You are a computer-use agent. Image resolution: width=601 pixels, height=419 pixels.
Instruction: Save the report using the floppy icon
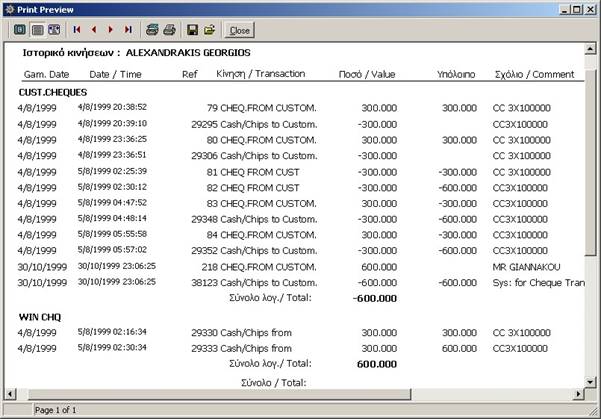tap(192, 31)
